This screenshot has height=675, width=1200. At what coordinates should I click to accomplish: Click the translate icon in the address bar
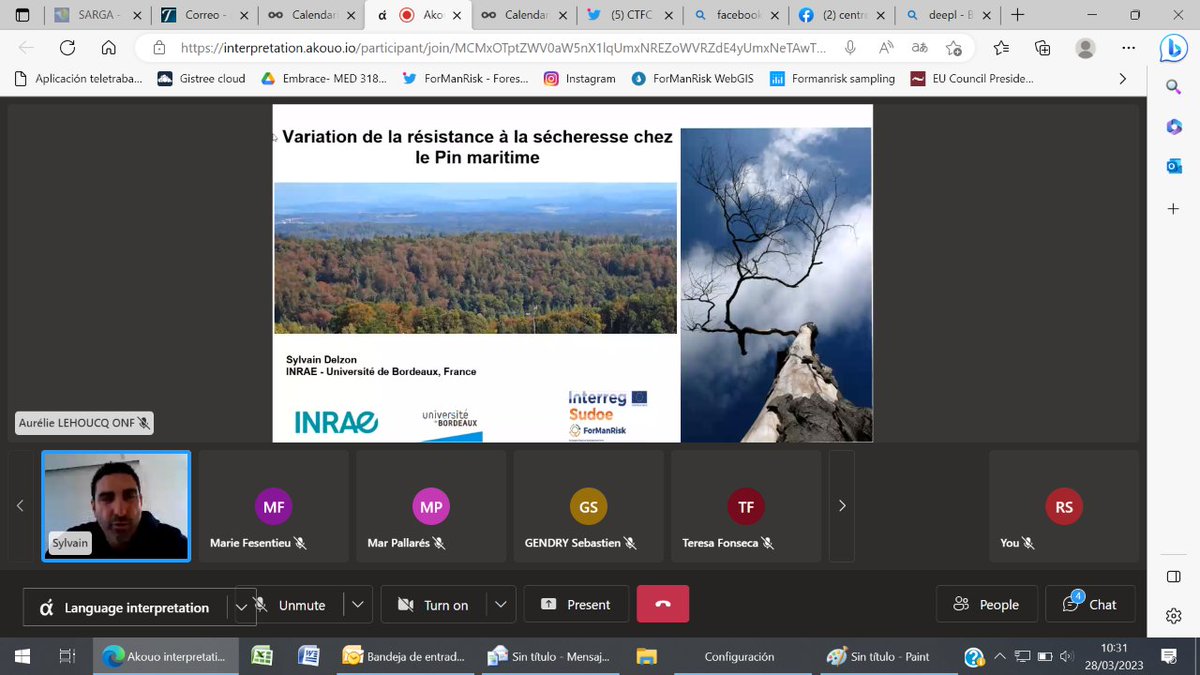(x=920, y=47)
